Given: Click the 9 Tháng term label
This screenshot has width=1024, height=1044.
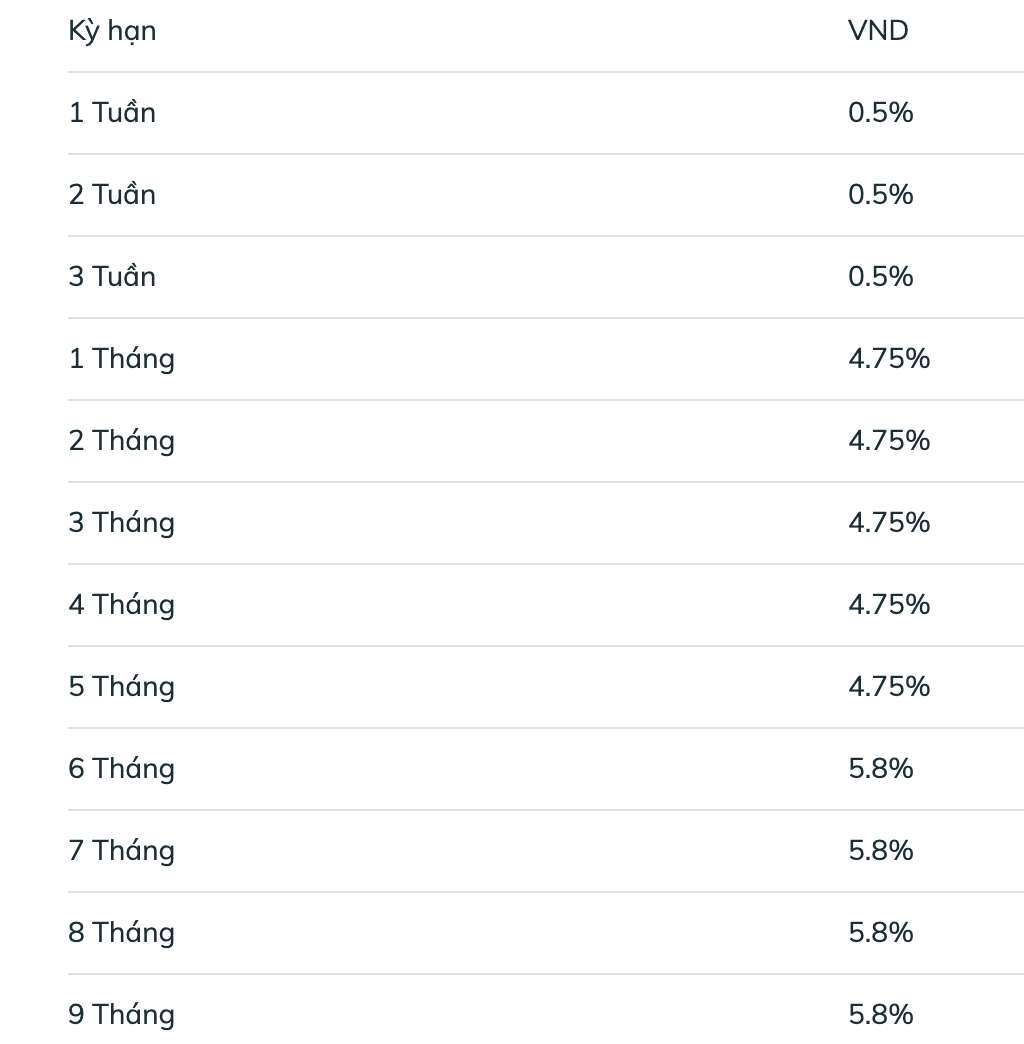Looking at the screenshot, I should pos(121,1015).
